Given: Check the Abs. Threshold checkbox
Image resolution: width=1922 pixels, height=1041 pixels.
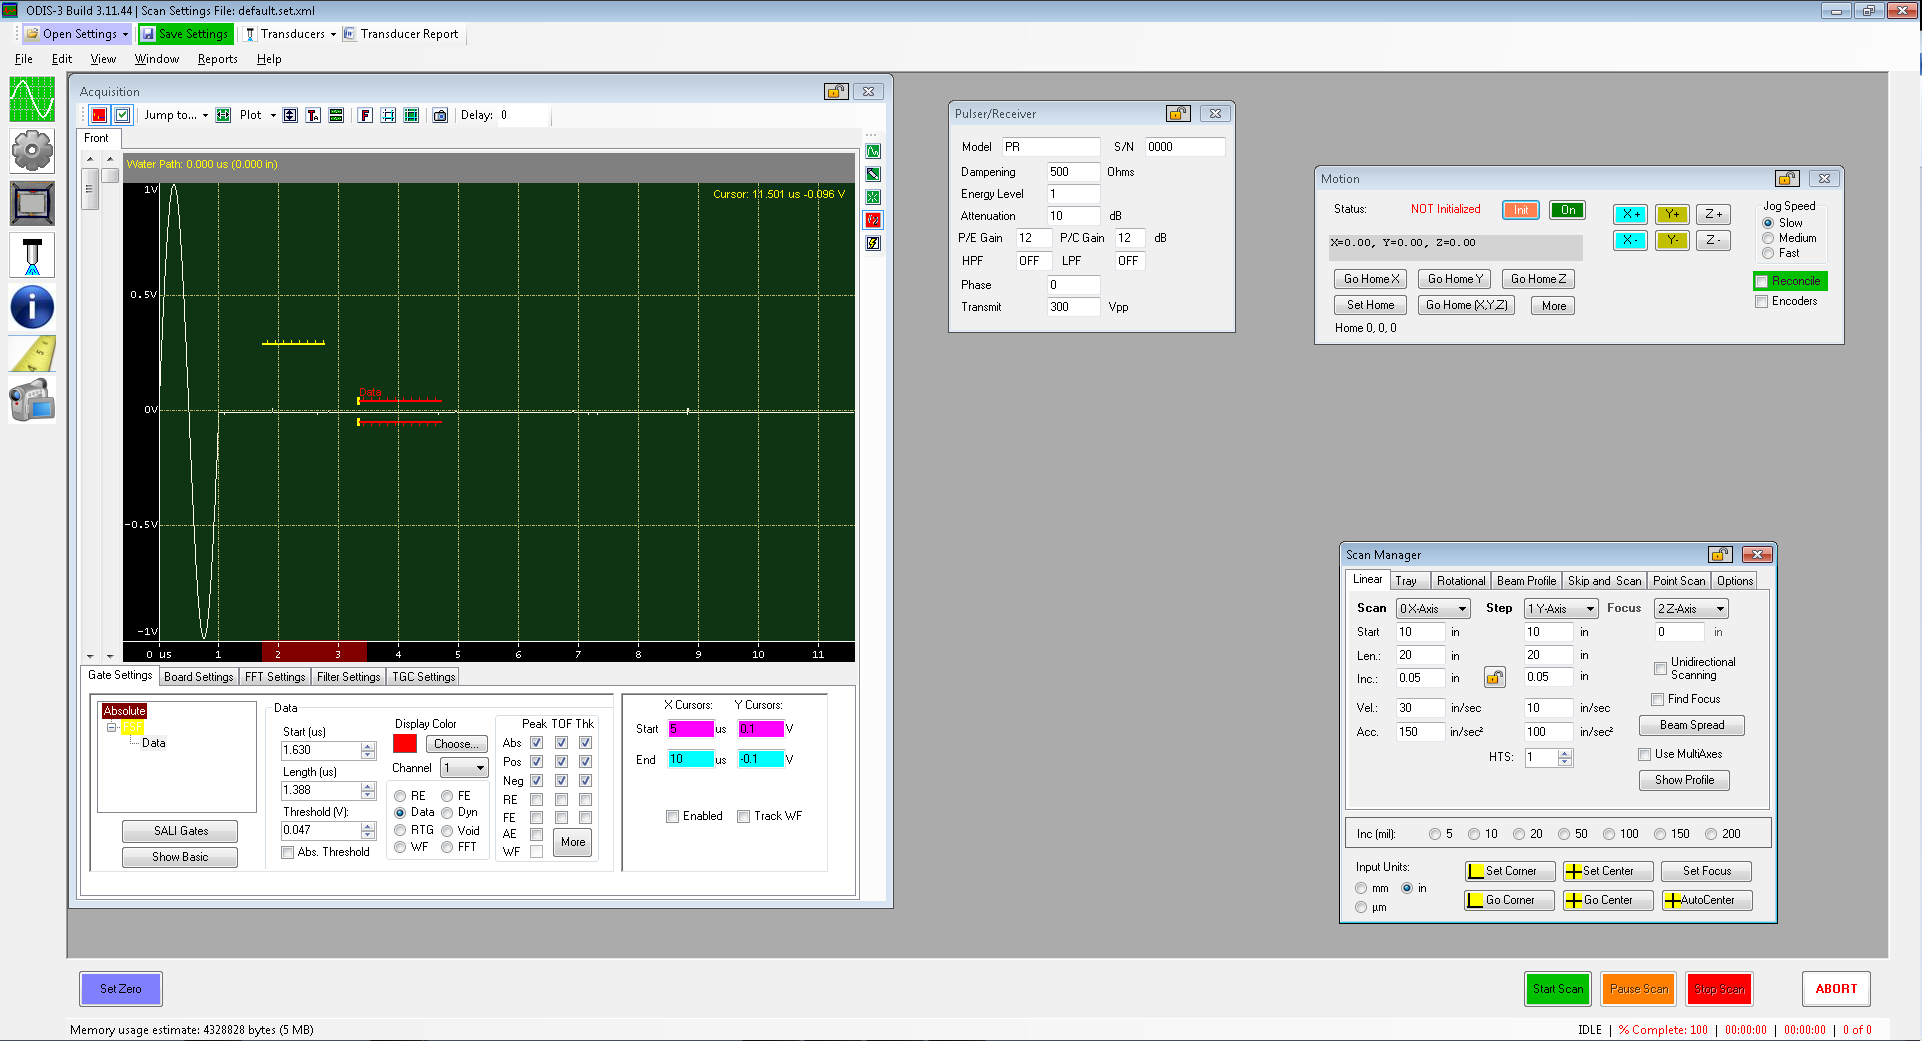Looking at the screenshot, I should click(288, 853).
